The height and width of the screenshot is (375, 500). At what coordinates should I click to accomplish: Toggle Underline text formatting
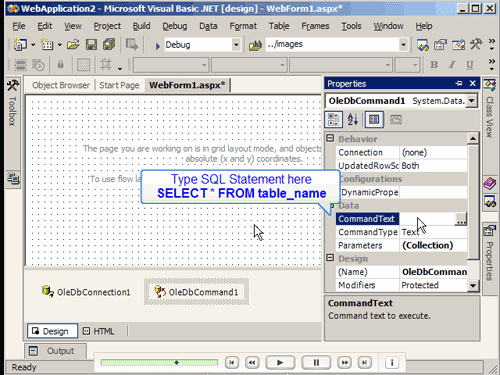pyautogui.click(x=470, y=65)
